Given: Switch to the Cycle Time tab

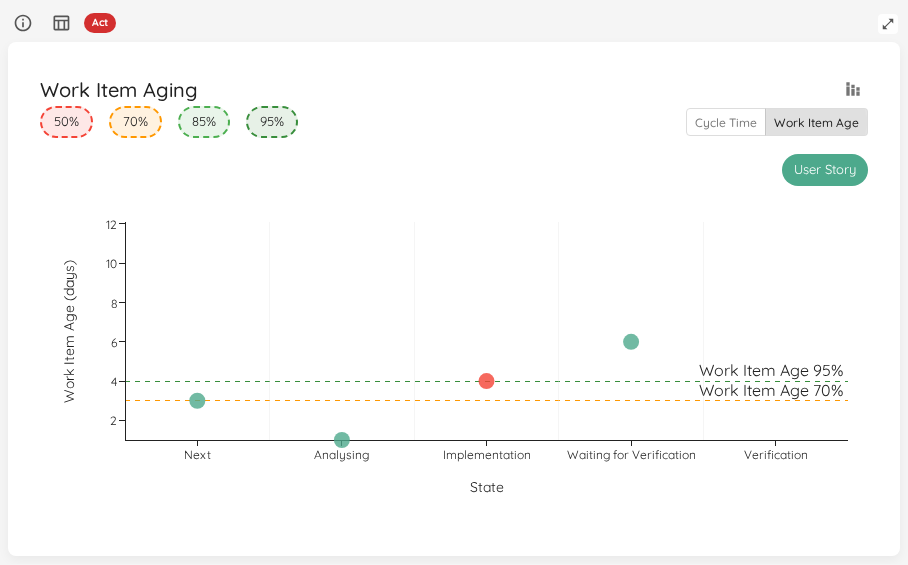Looking at the screenshot, I should 726,123.
